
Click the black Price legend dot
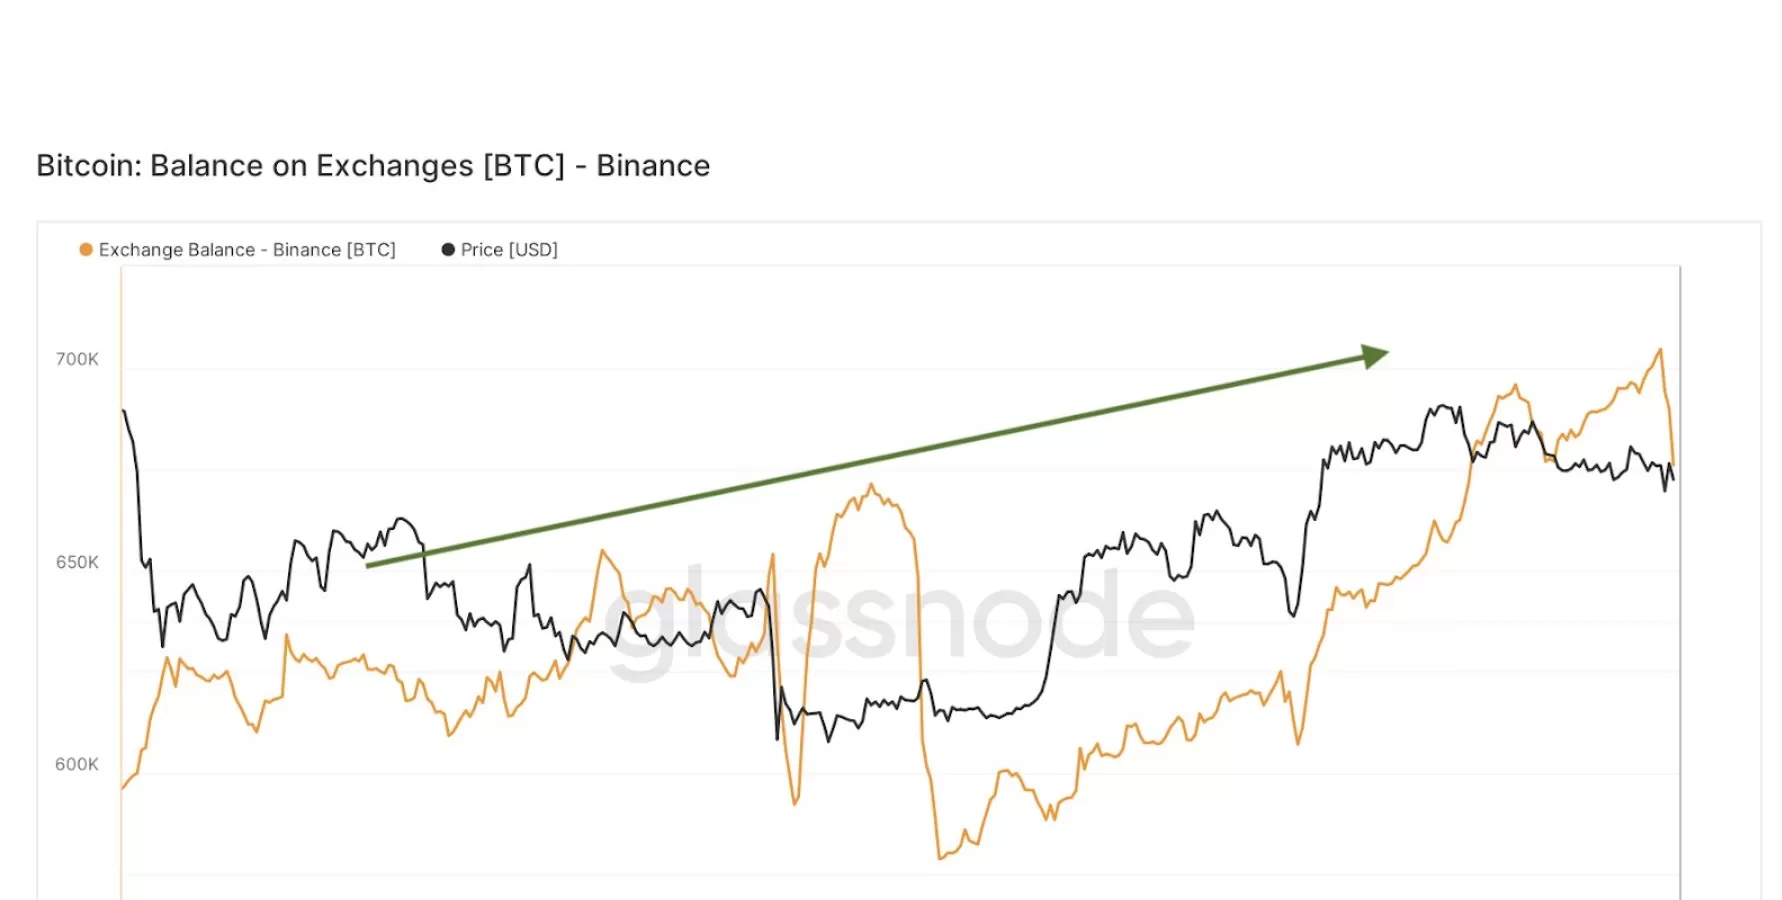click(x=448, y=249)
